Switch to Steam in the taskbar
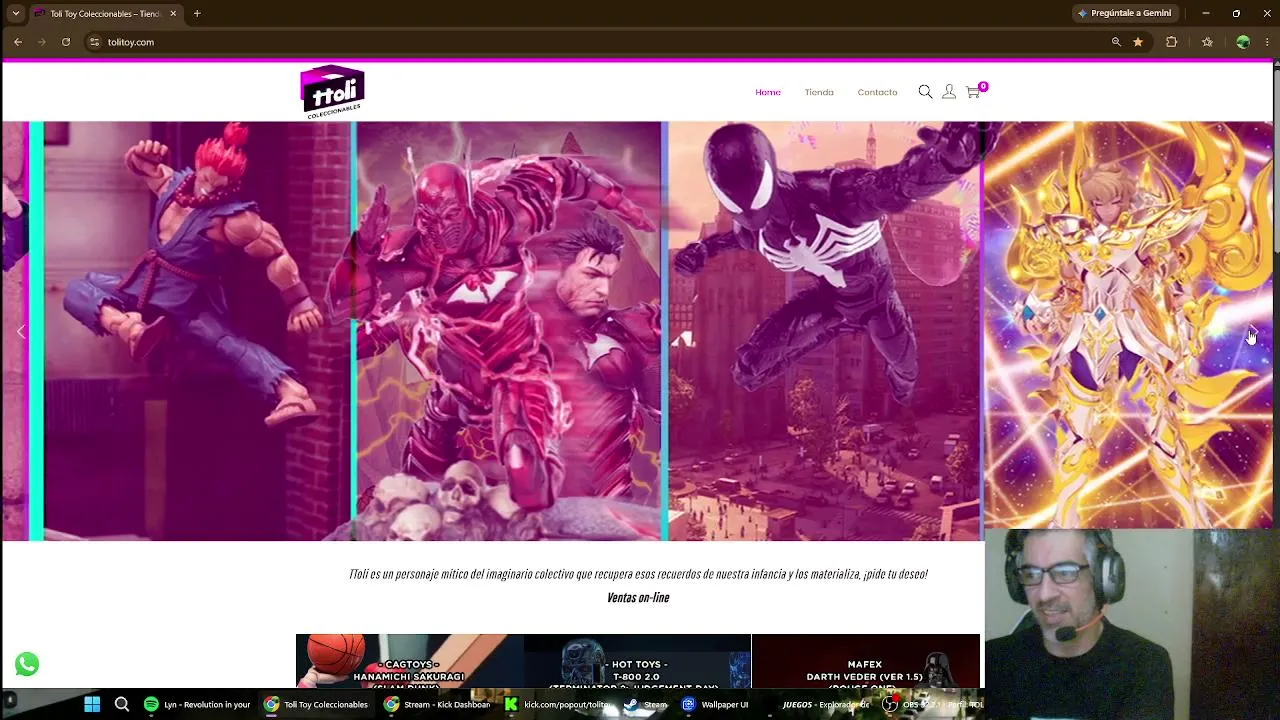Image resolution: width=1280 pixels, height=720 pixels. click(646, 704)
